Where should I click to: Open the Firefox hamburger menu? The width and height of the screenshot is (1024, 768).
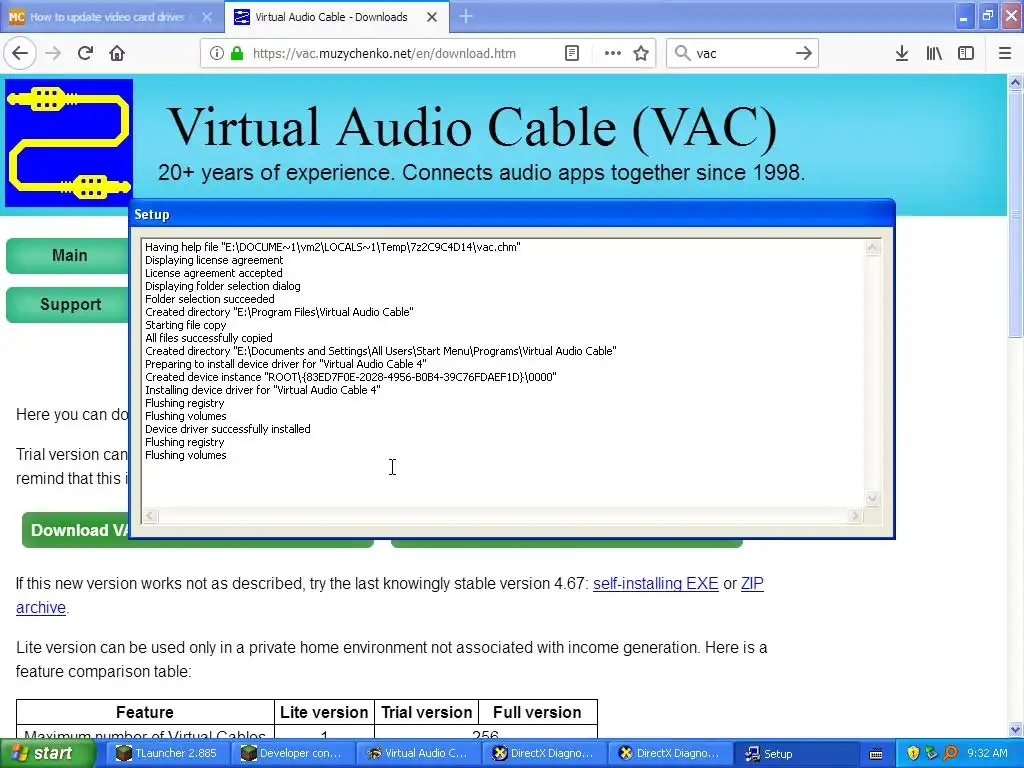tap(1005, 53)
